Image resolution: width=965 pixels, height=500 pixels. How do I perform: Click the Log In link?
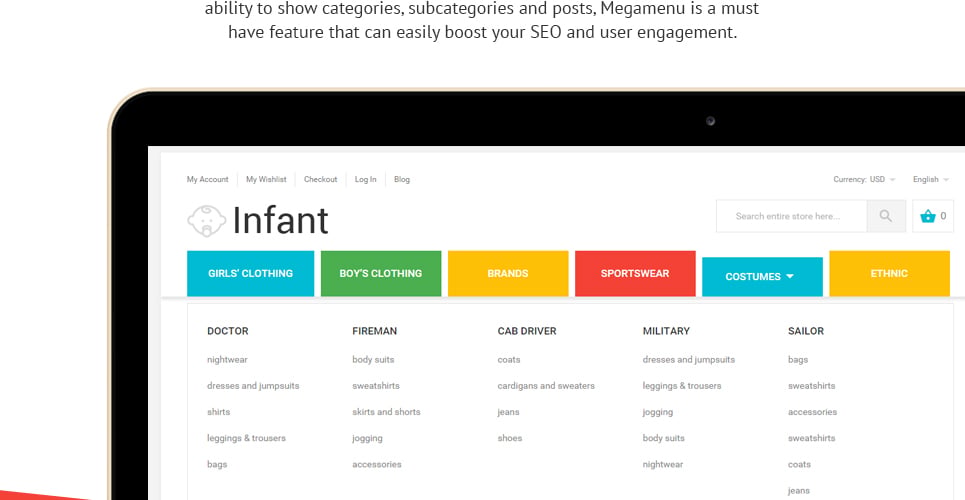coord(366,179)
